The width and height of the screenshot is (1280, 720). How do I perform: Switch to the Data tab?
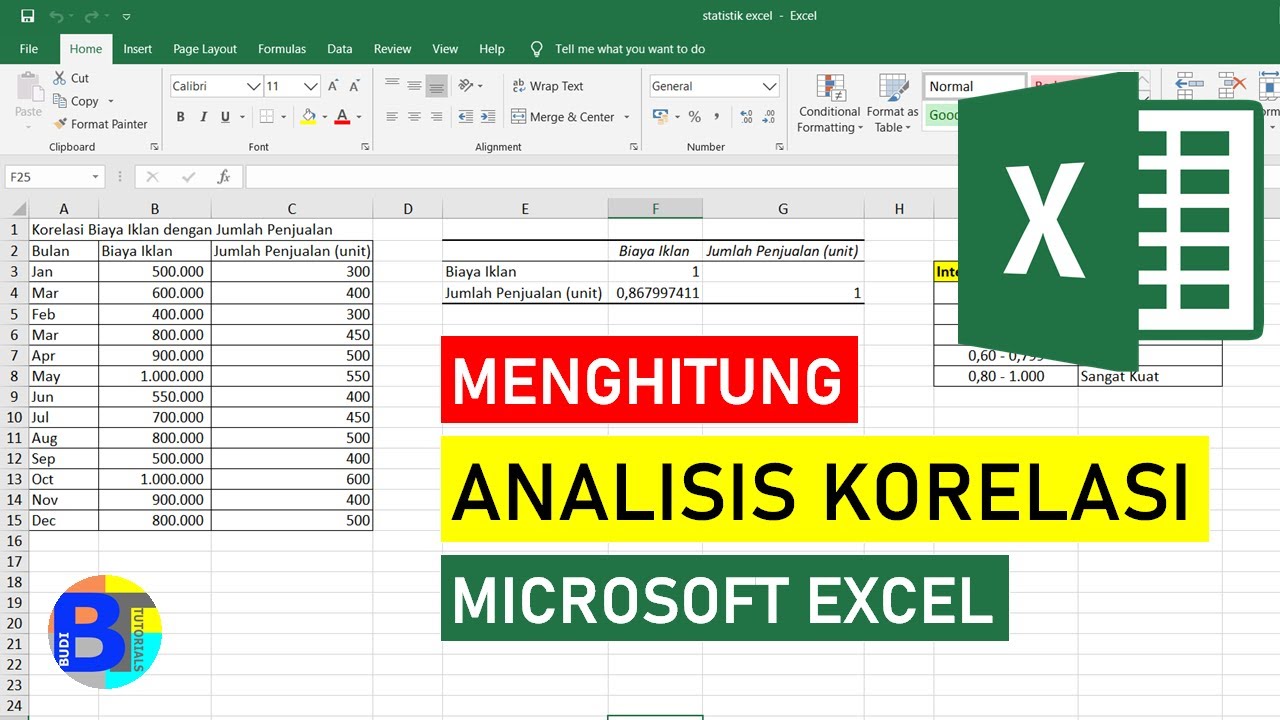click(x=340, y=48)
